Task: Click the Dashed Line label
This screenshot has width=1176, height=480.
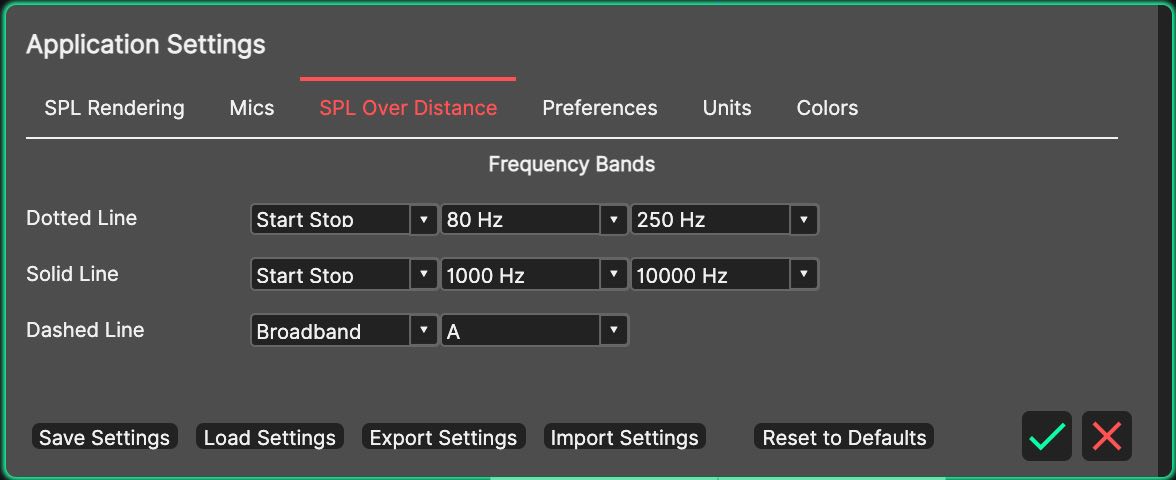Action: point(85,330)
